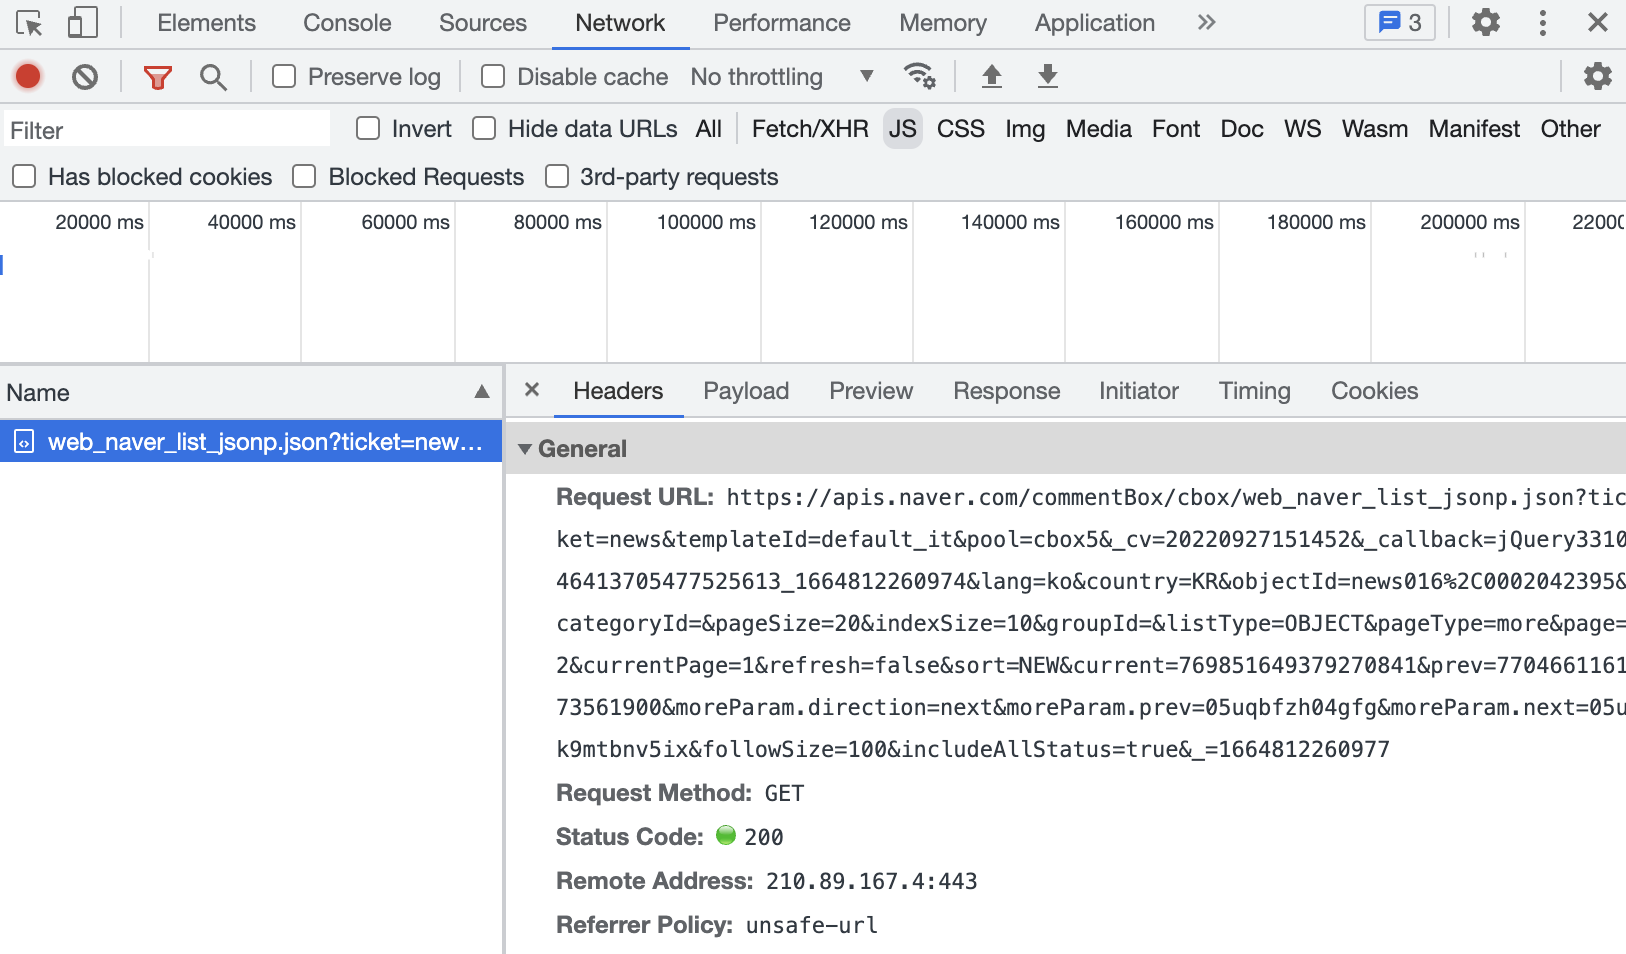Focus the Filter text field

[x=167, y=130]
